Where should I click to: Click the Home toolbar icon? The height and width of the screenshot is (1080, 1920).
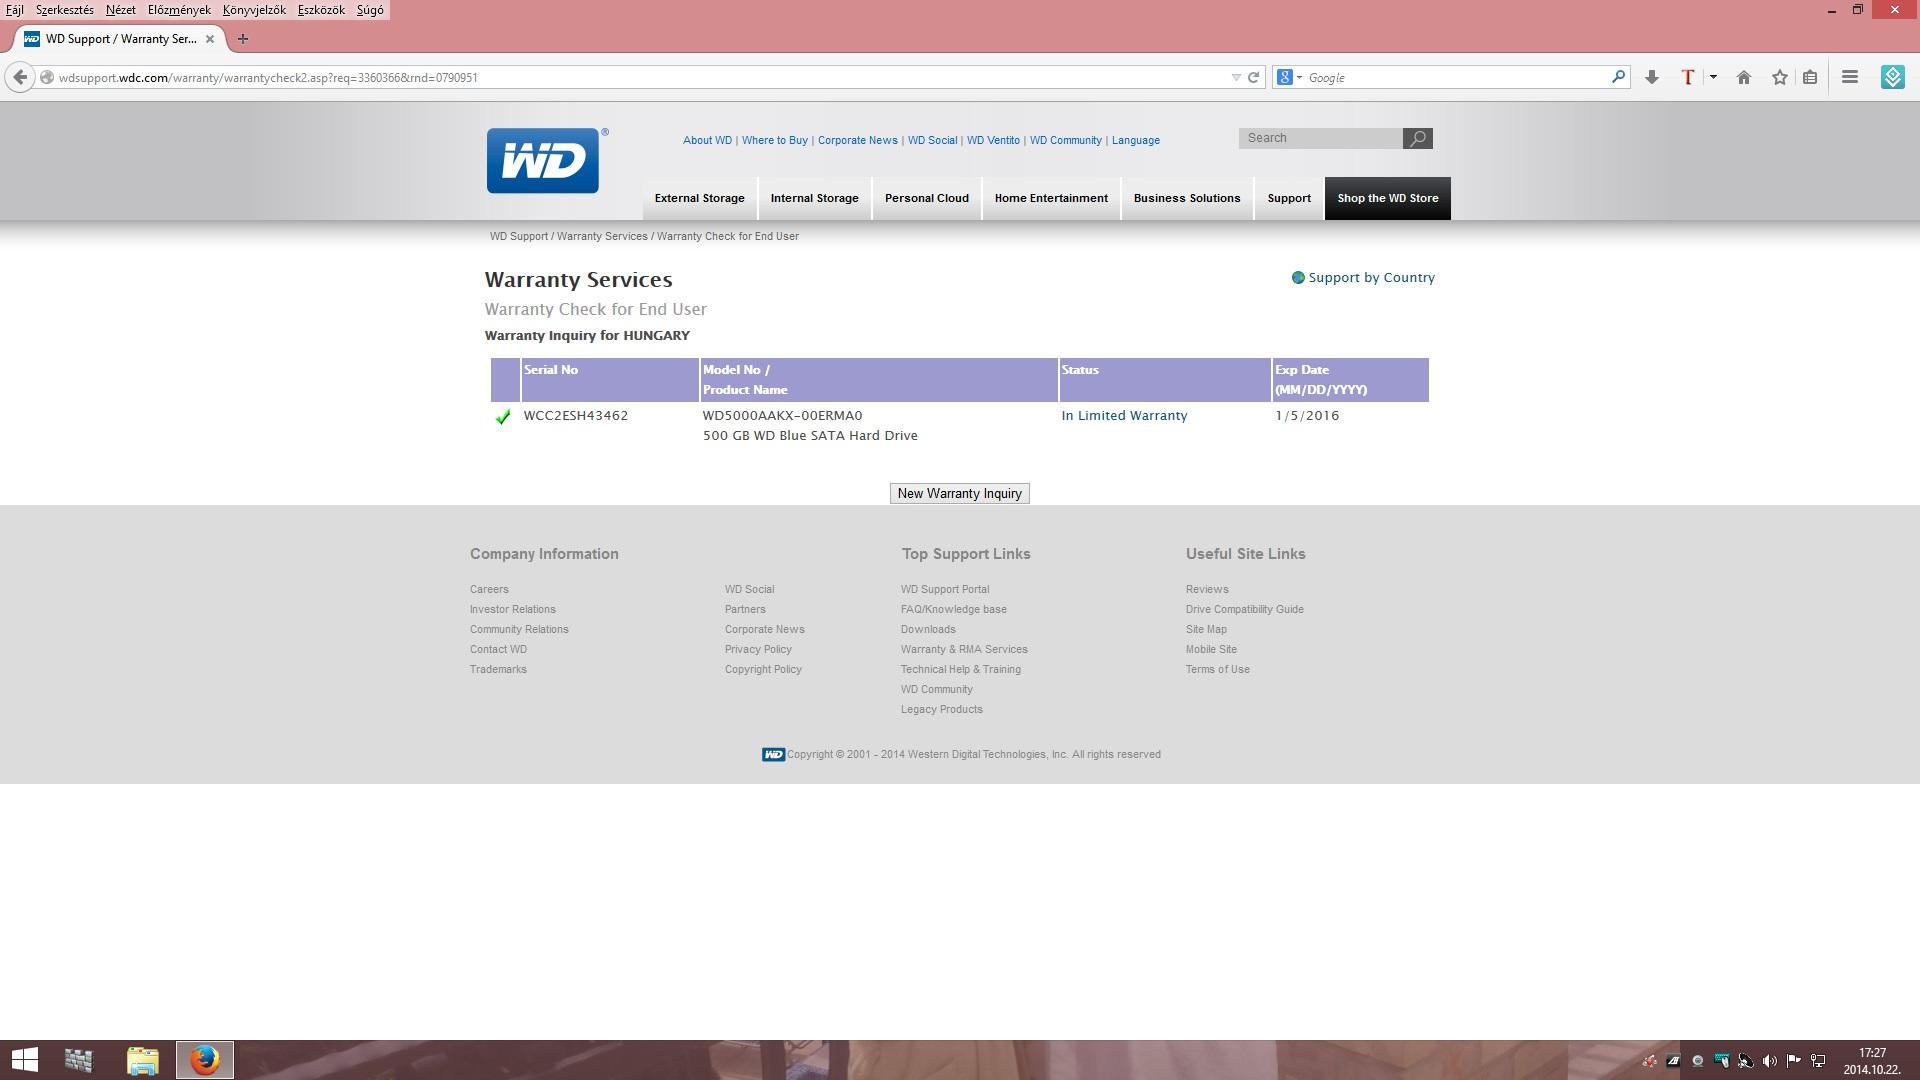(x=1744, y=78)
